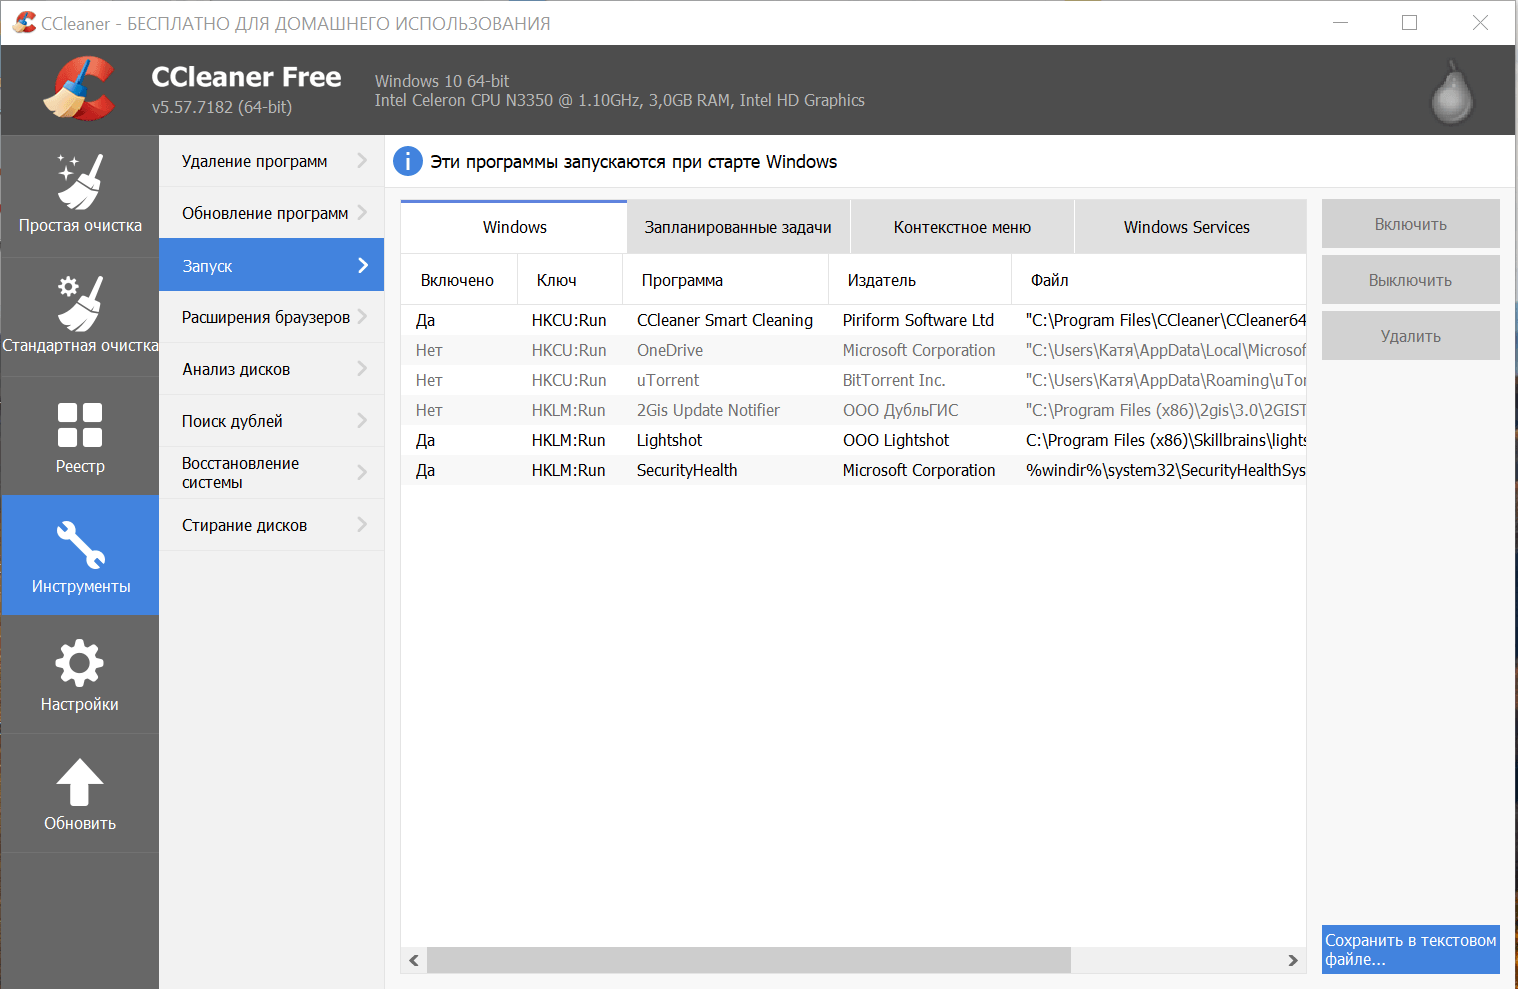Sort by Программа column header
Image resolution: width=1518 pixels, height=989 pixels.
[x=725, y=280]
